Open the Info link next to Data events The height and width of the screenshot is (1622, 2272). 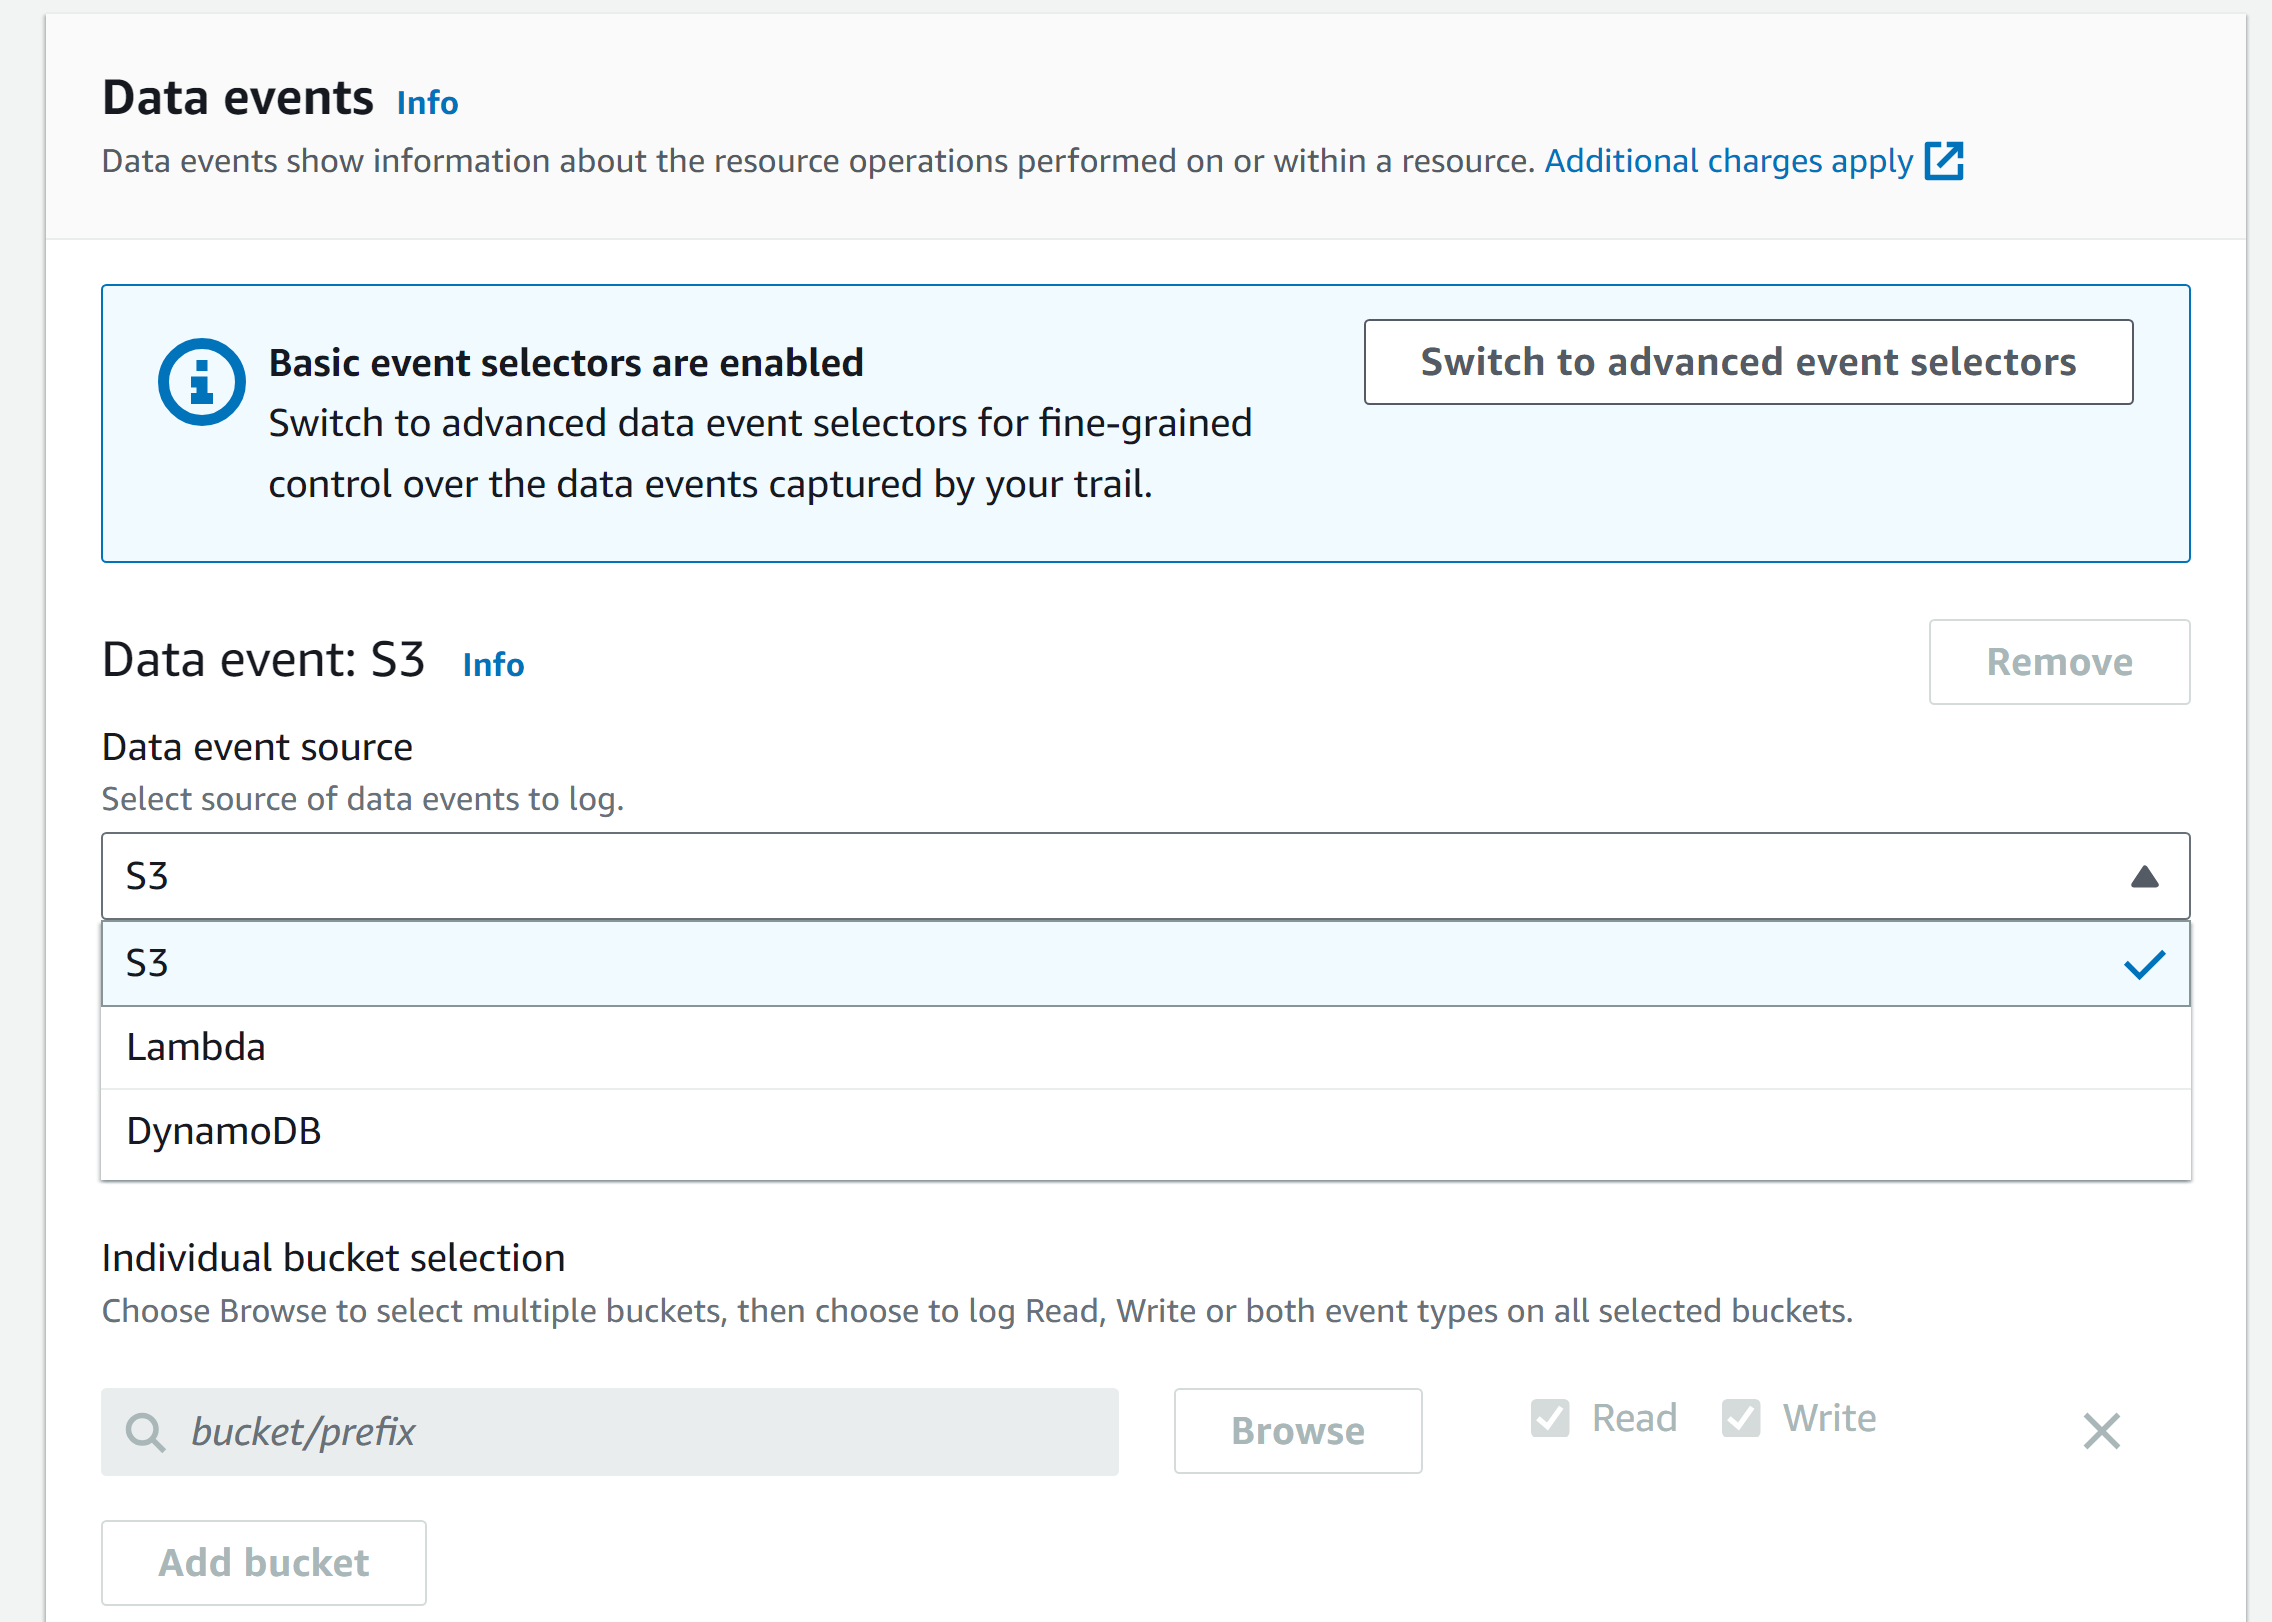click(427, 103)
